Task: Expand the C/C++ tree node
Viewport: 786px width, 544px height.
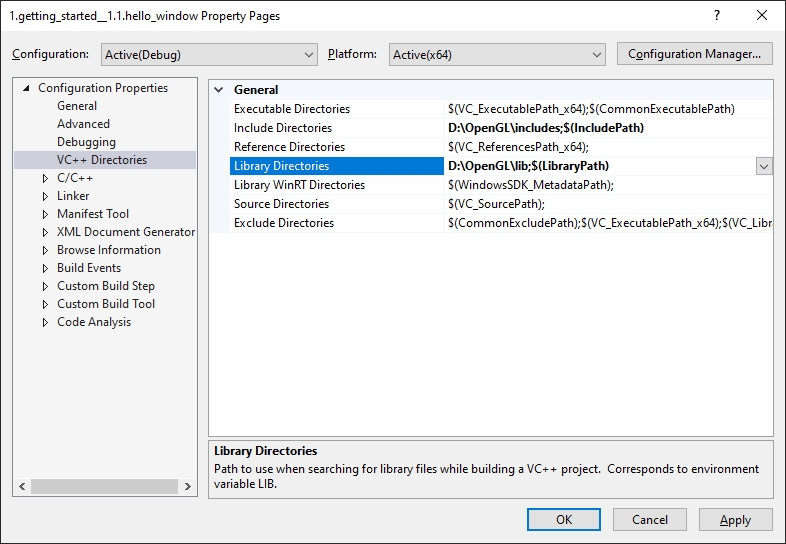Action: [45, 178]
